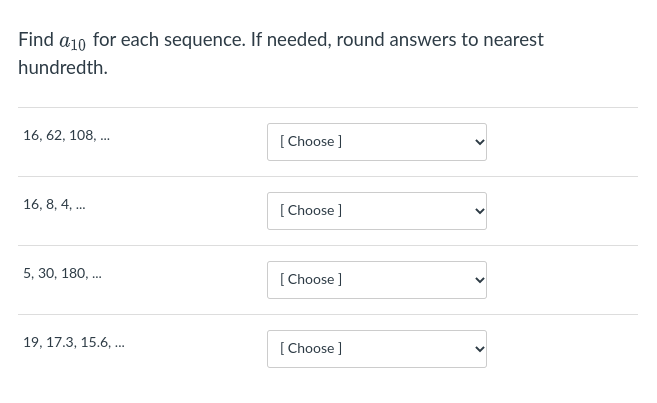The image size is (657, 403).
Task: Click the word hundredth in the prompt
Action: pyautogui.click(x=61, y=68)
